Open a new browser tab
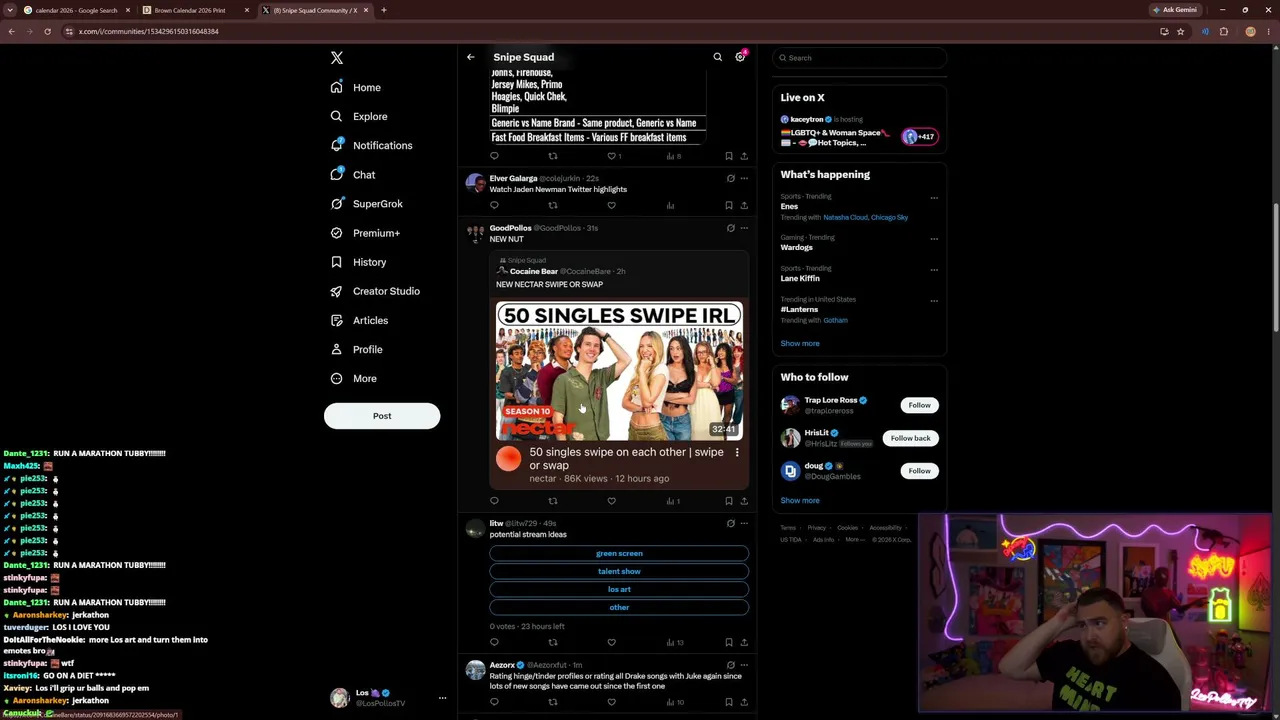Image resolution: width=1280 pixels, height=720 pixels. pos(384,10)
